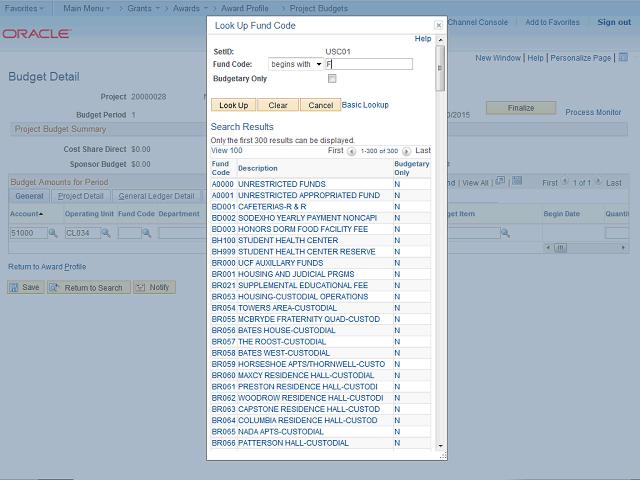Click the Operating Unit lookup magnifier icon
This screenshot has width=640, height=480.
click(108, 233)
